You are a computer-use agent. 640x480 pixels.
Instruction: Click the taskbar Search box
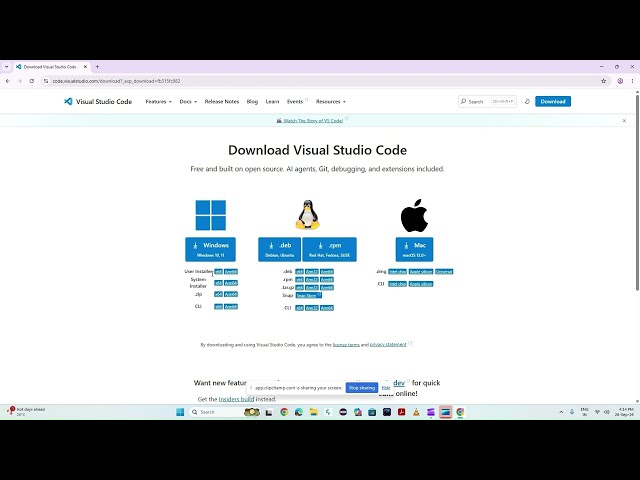point(225,412)
